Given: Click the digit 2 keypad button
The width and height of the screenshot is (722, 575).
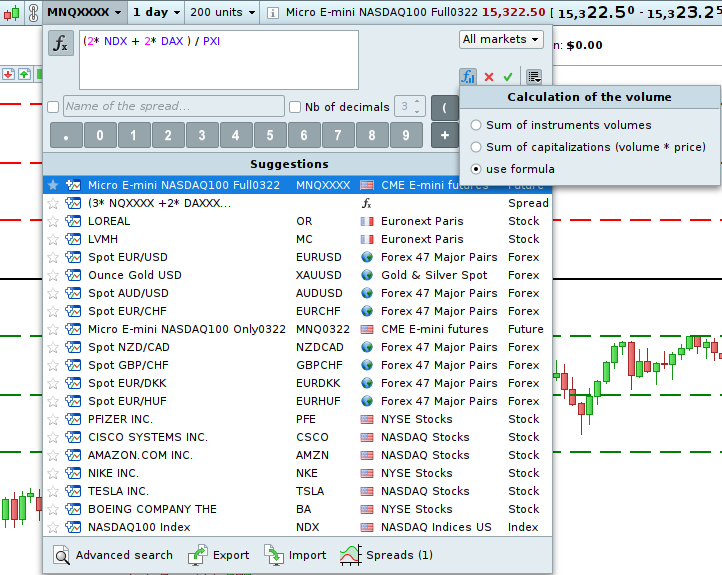Looking at the screenshot, I should point(168,135).
